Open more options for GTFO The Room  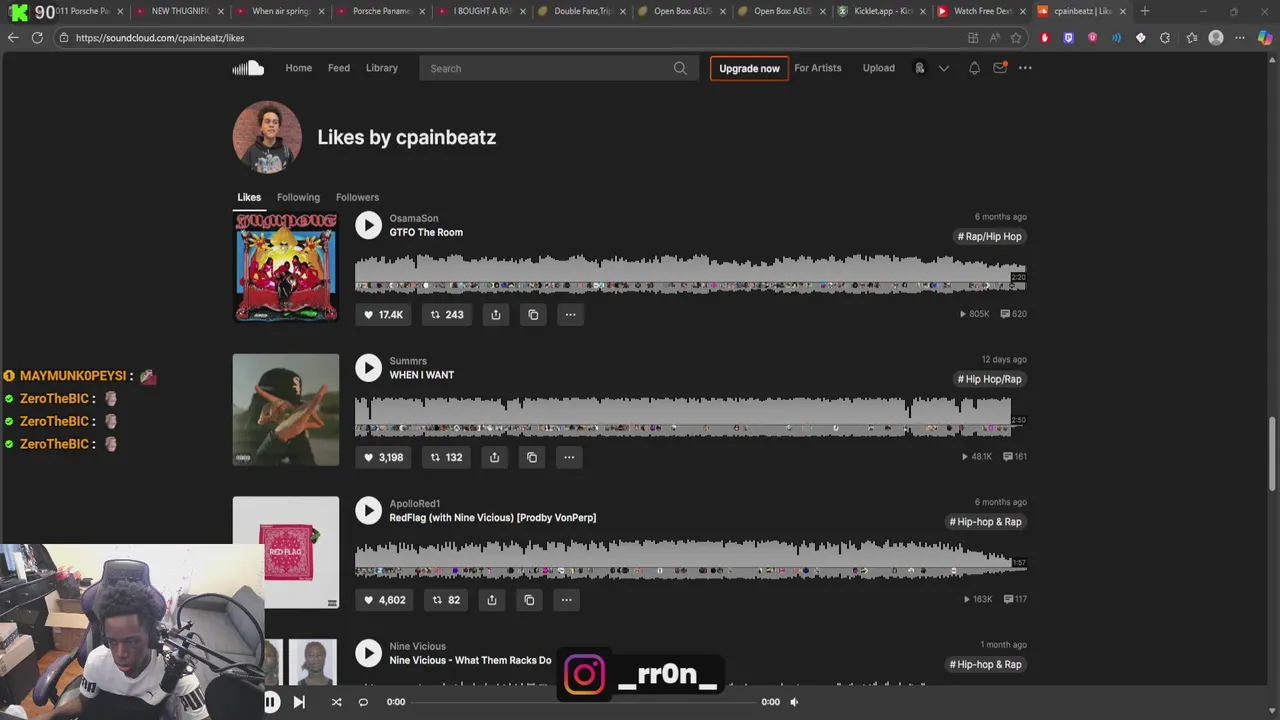(x=570, y=314)
